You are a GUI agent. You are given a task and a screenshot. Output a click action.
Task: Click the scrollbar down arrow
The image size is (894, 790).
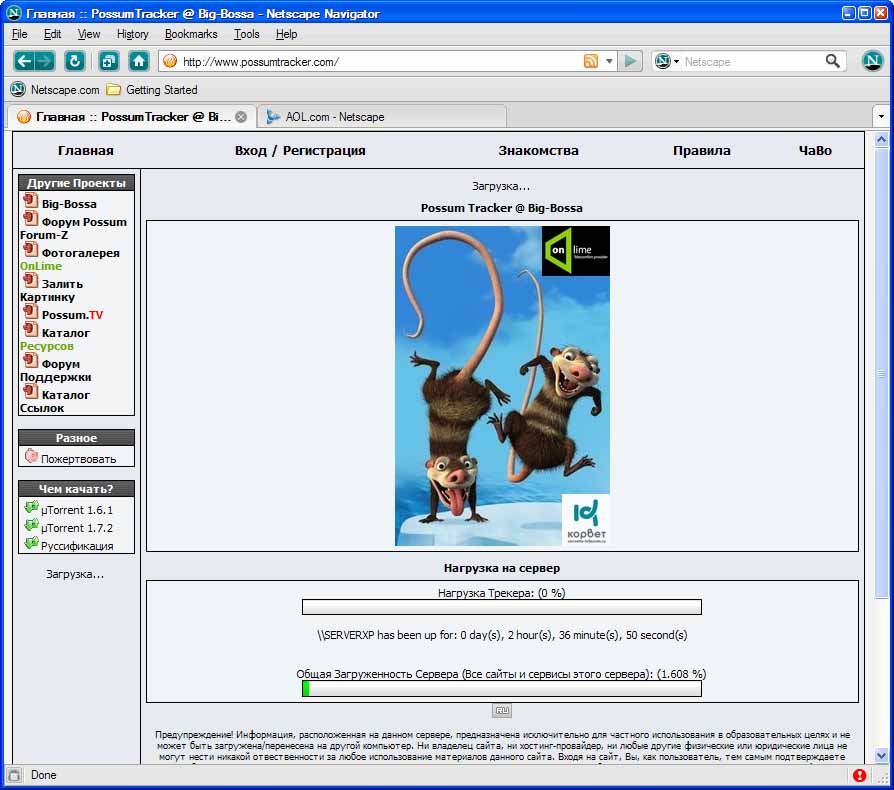[881, 755]
